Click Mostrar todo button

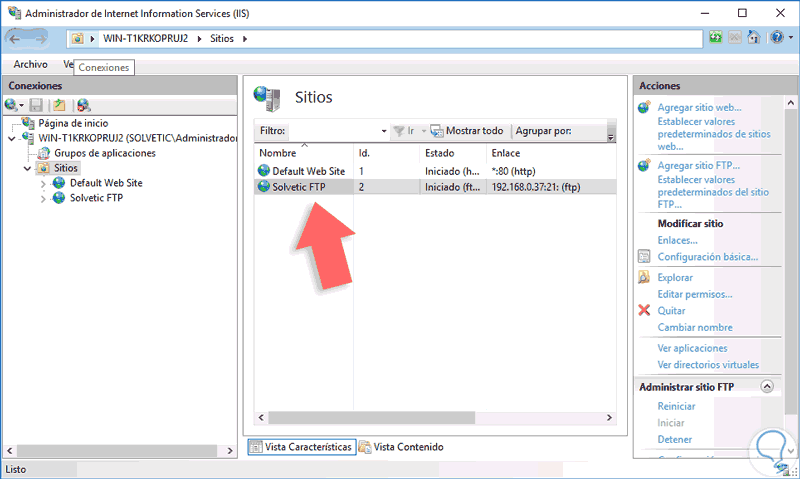pos(467,131)
